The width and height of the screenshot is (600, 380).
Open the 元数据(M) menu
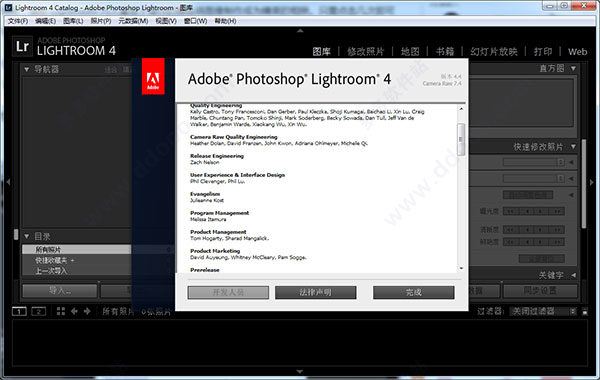tap(133, 21)
